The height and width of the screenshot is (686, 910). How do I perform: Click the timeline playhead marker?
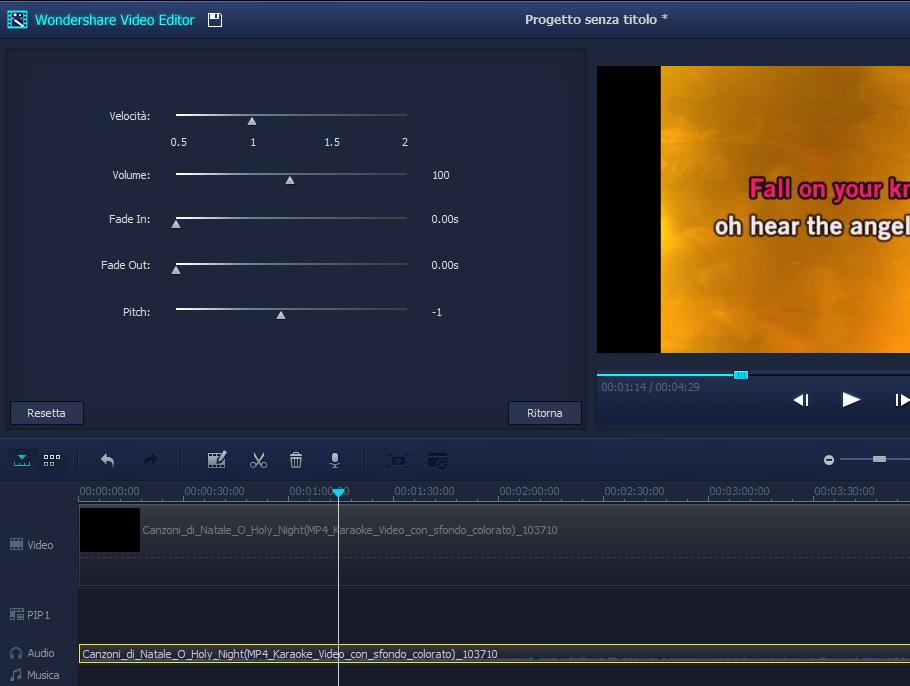[338, 492]
